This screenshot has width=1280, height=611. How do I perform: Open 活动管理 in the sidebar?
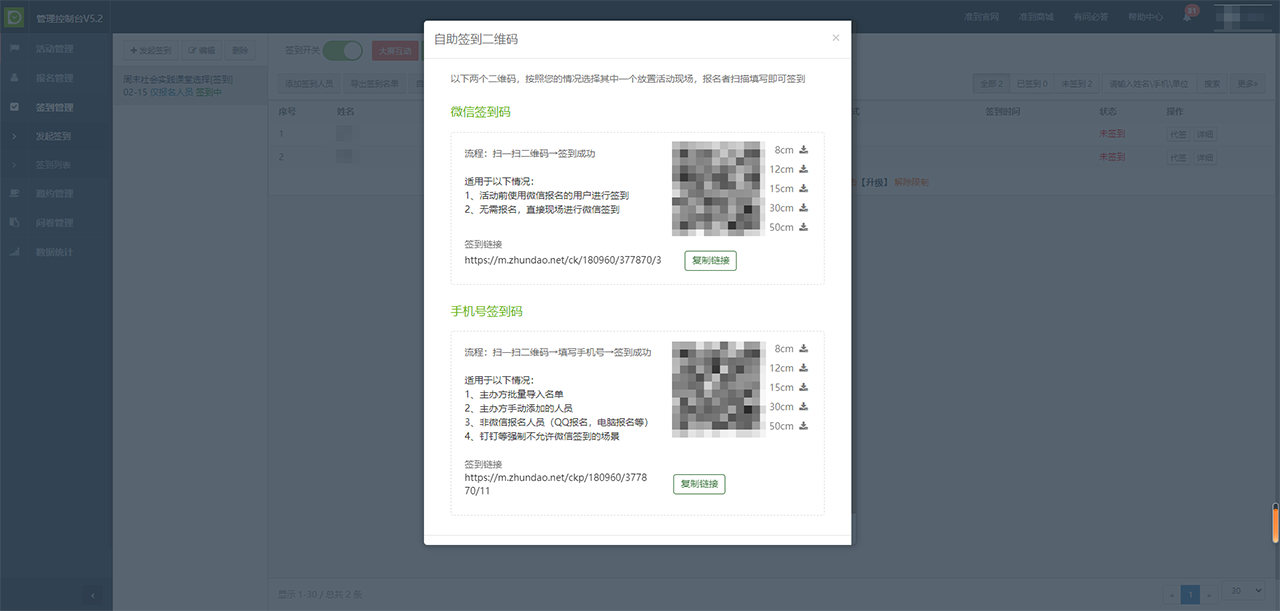click(54, 49)
